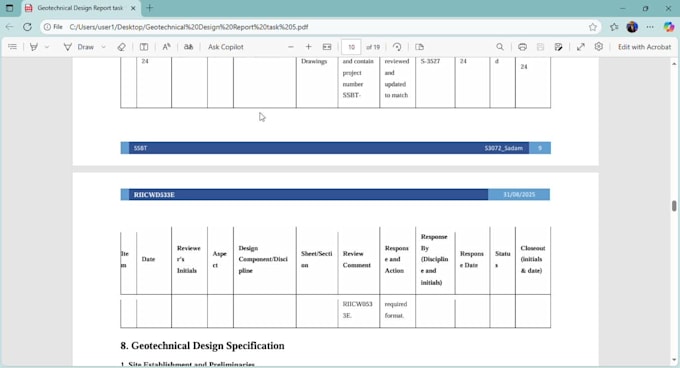Click the translate icon
The width and height of the screenshot is (680, 368).
coord(188,47)
